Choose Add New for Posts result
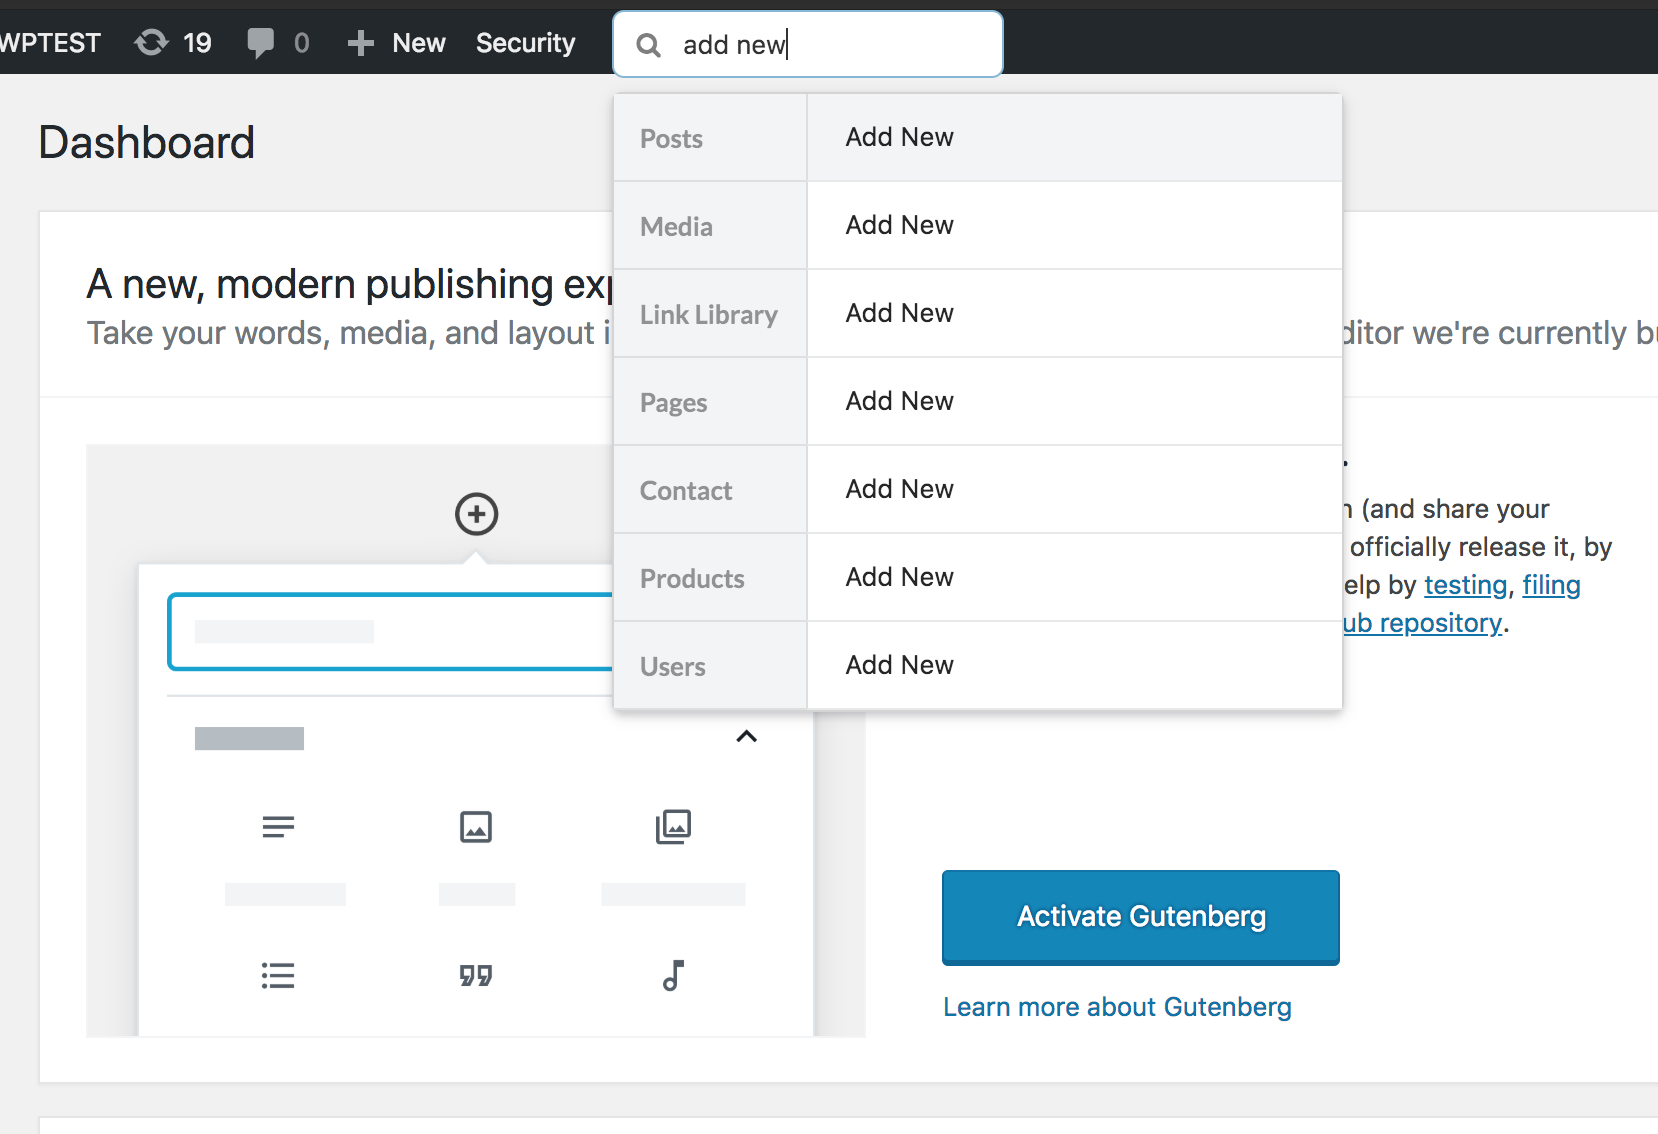This screenshot has height=1134, width=1658. [899, 137]
